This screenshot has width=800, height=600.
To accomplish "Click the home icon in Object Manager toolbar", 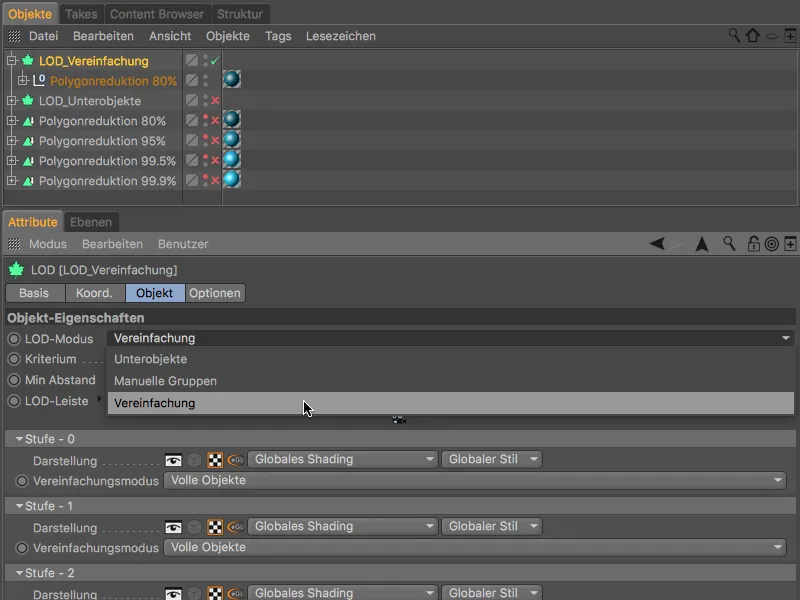I will 753,36.
